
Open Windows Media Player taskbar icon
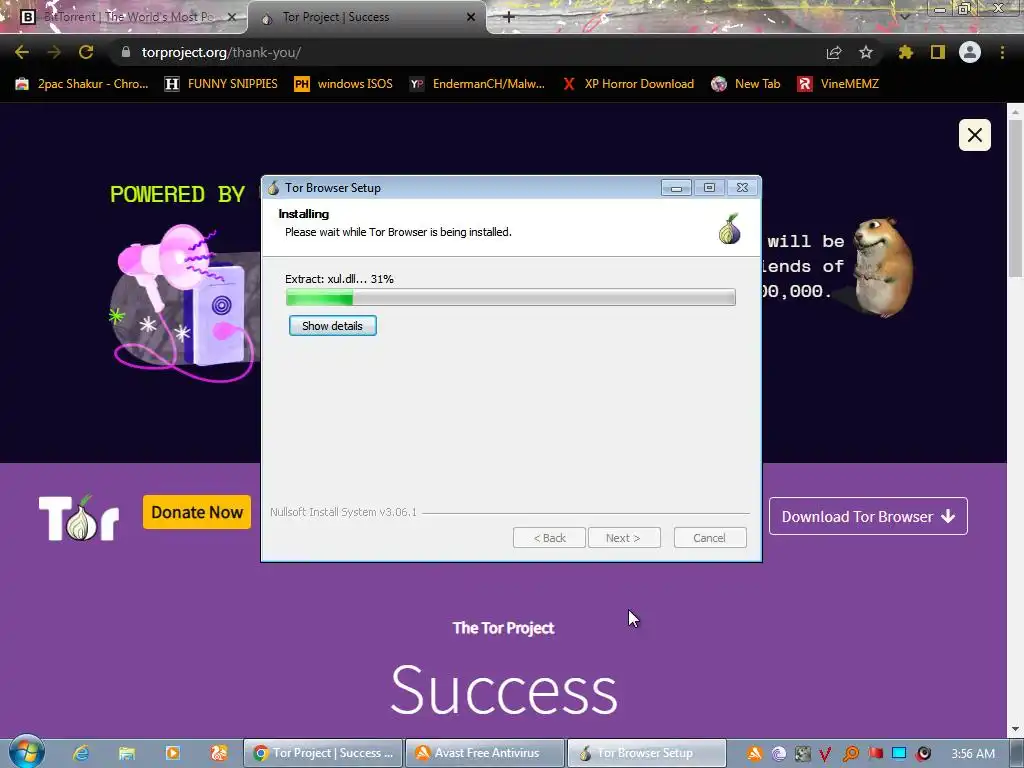pyautogui.click(x=172, y=753)
